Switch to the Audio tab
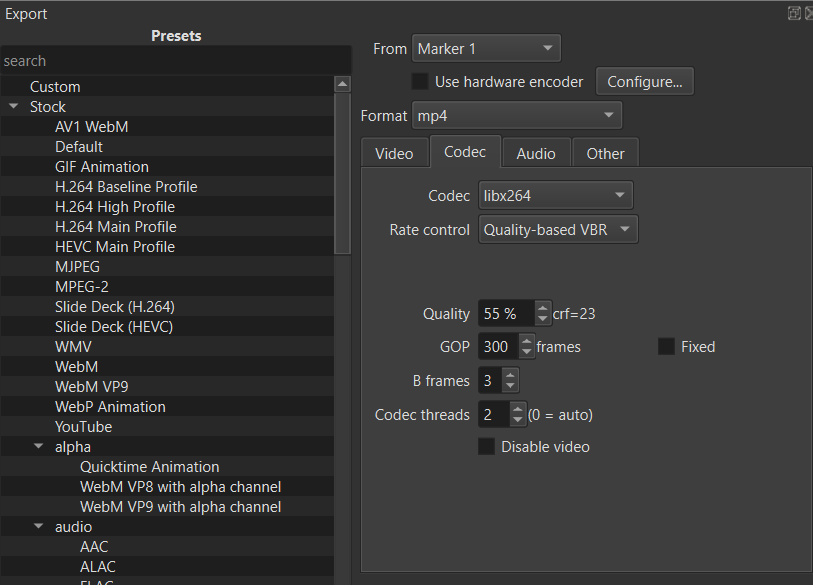 [x=536, y=153]
